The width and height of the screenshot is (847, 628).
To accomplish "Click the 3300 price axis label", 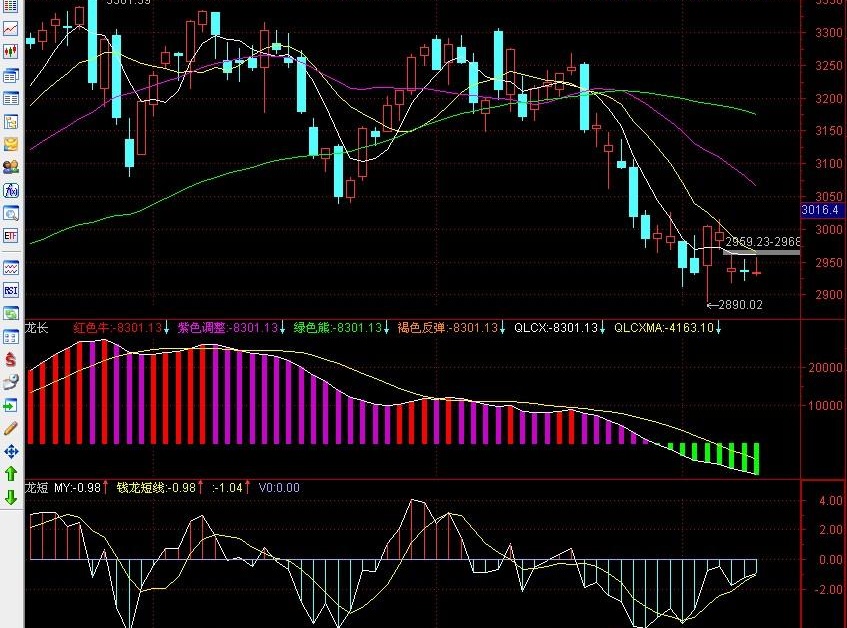I will pos(829,33).
